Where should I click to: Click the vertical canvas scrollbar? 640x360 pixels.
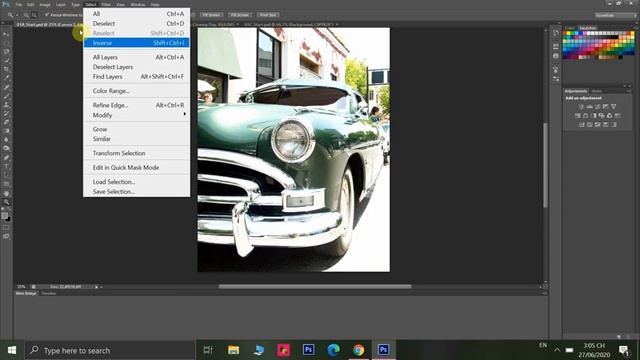(545, 165)
